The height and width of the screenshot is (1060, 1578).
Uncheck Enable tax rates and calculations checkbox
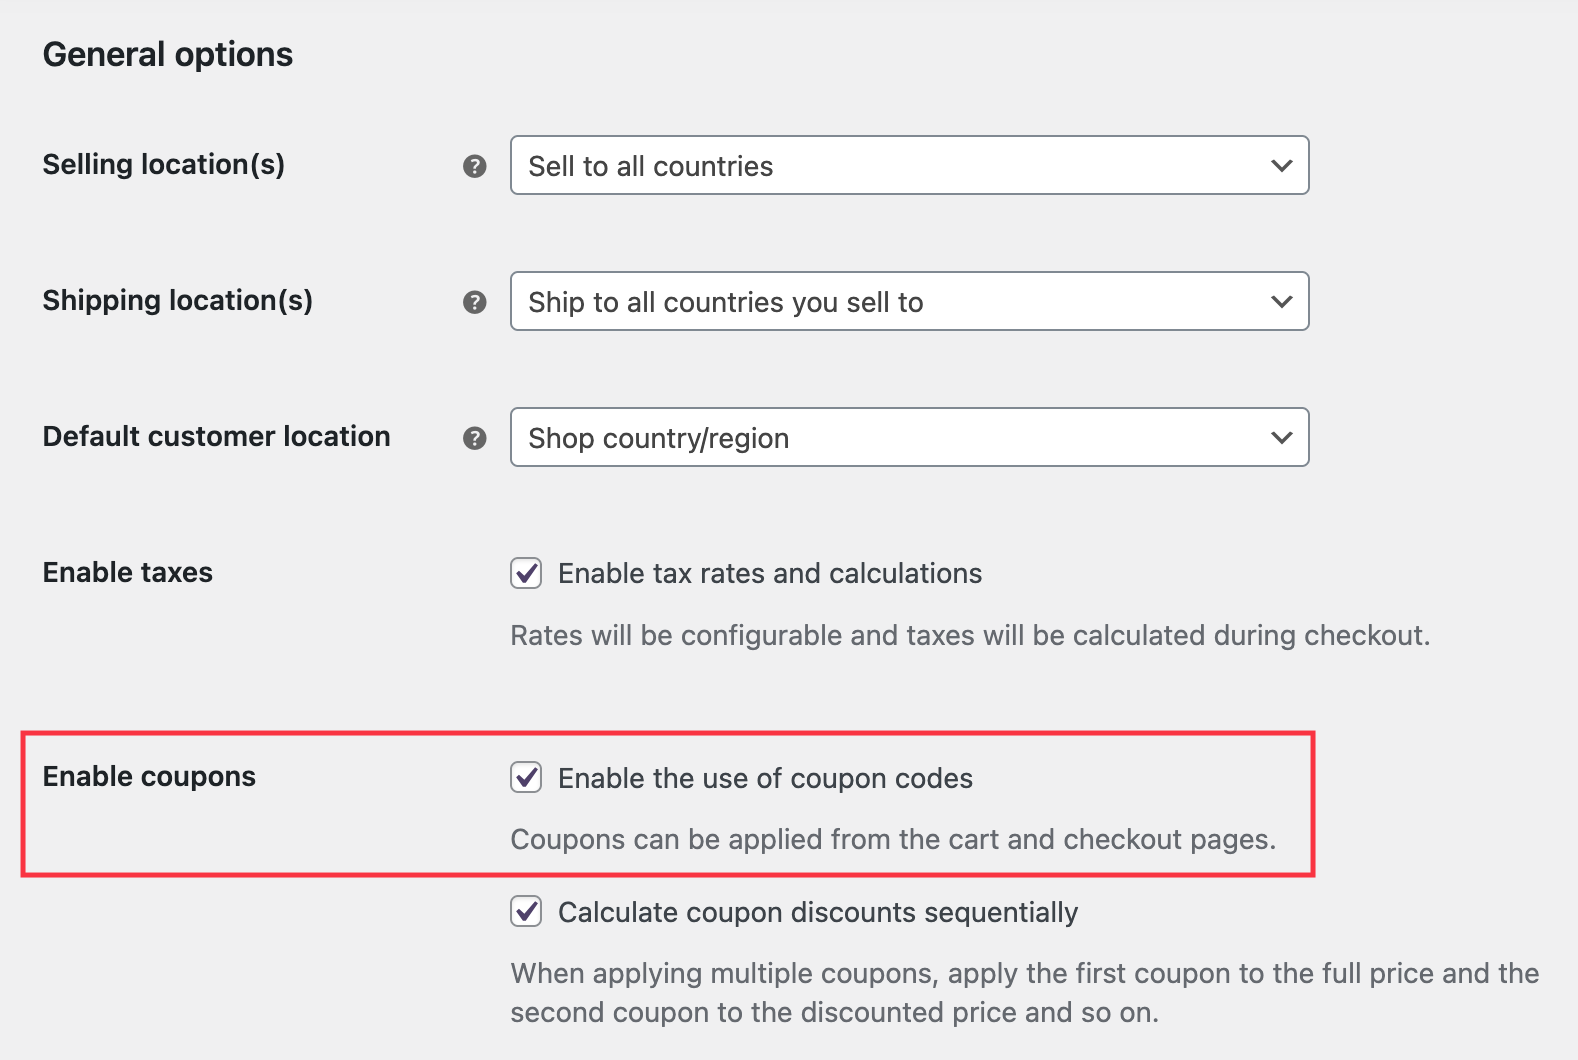point(526,573)
